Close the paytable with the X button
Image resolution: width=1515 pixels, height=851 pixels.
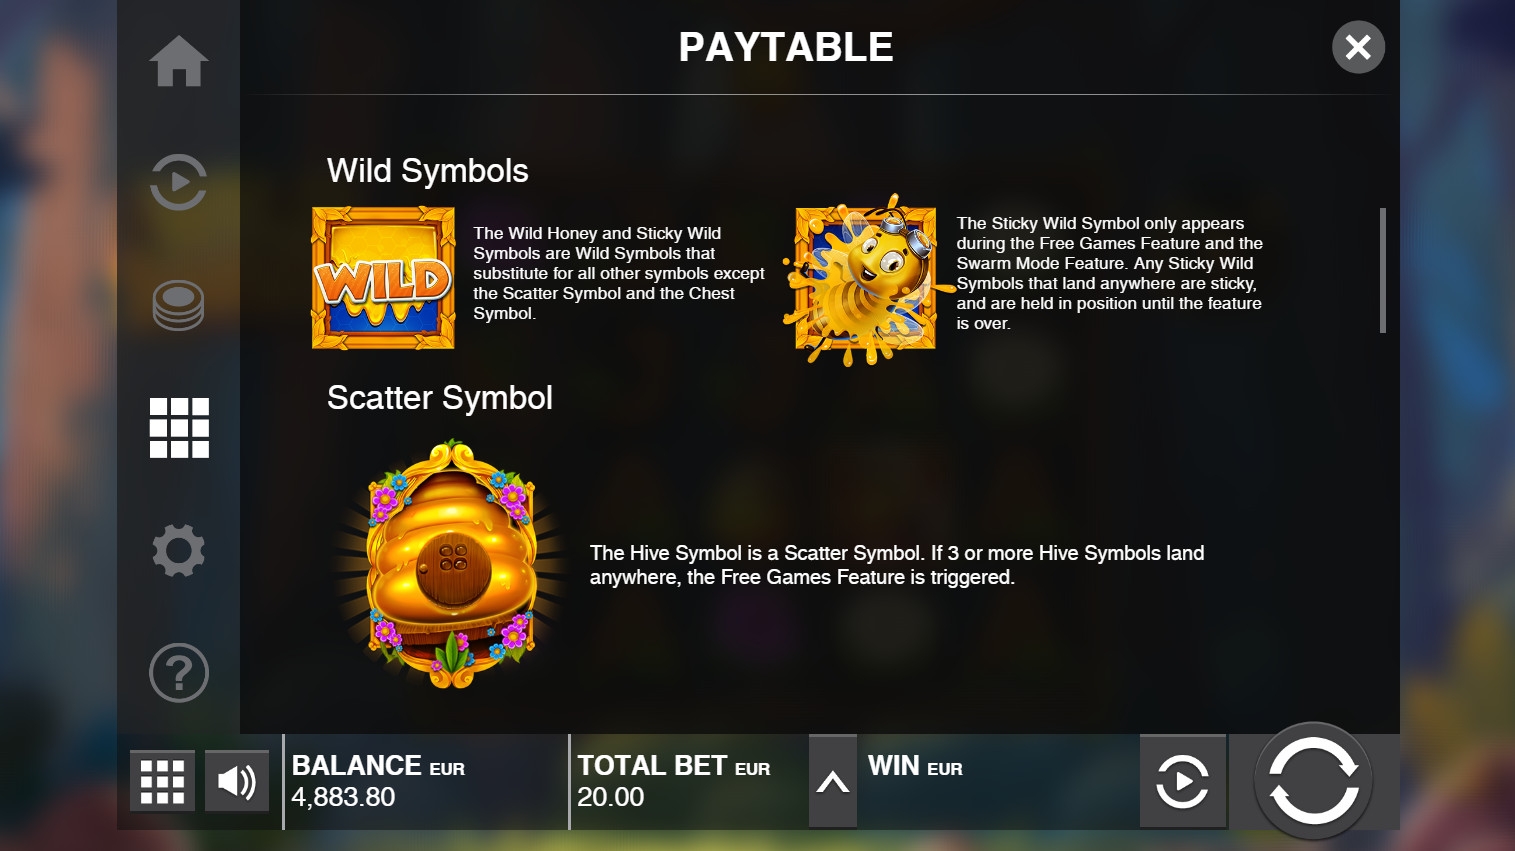1358,47
